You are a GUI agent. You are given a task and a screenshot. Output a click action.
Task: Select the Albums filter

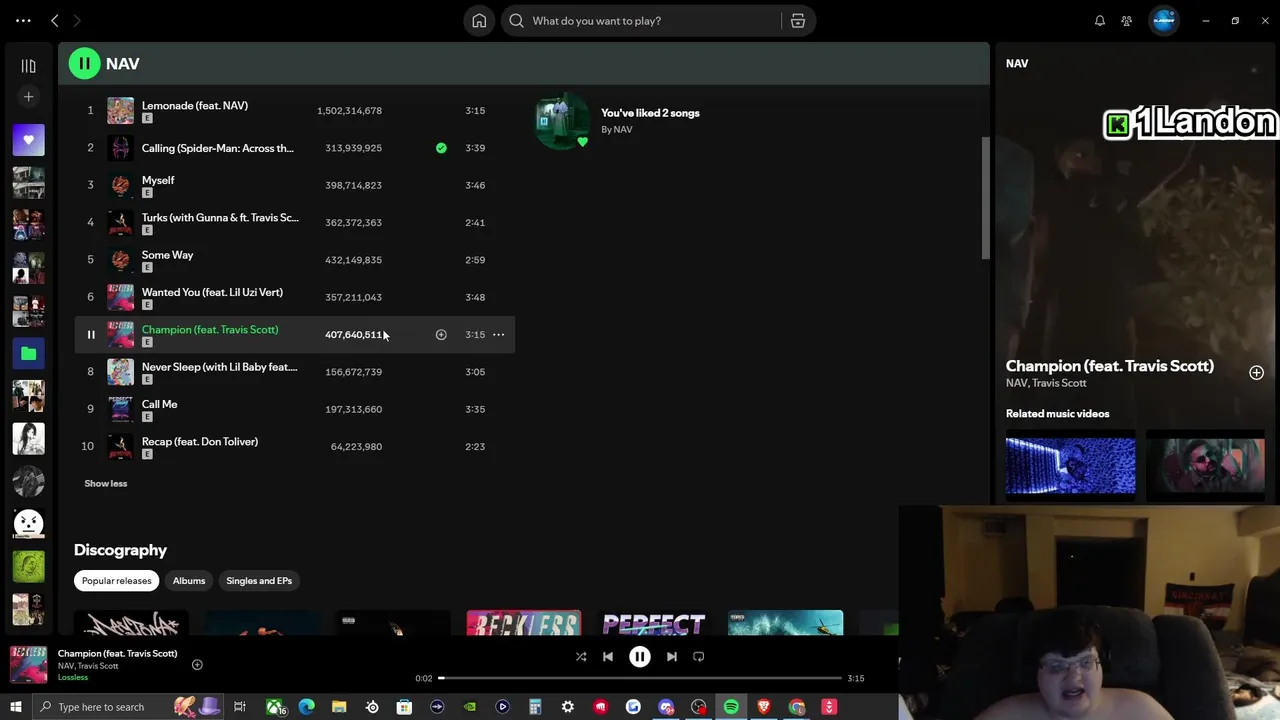pyautogui.click(x=188, y=581)
